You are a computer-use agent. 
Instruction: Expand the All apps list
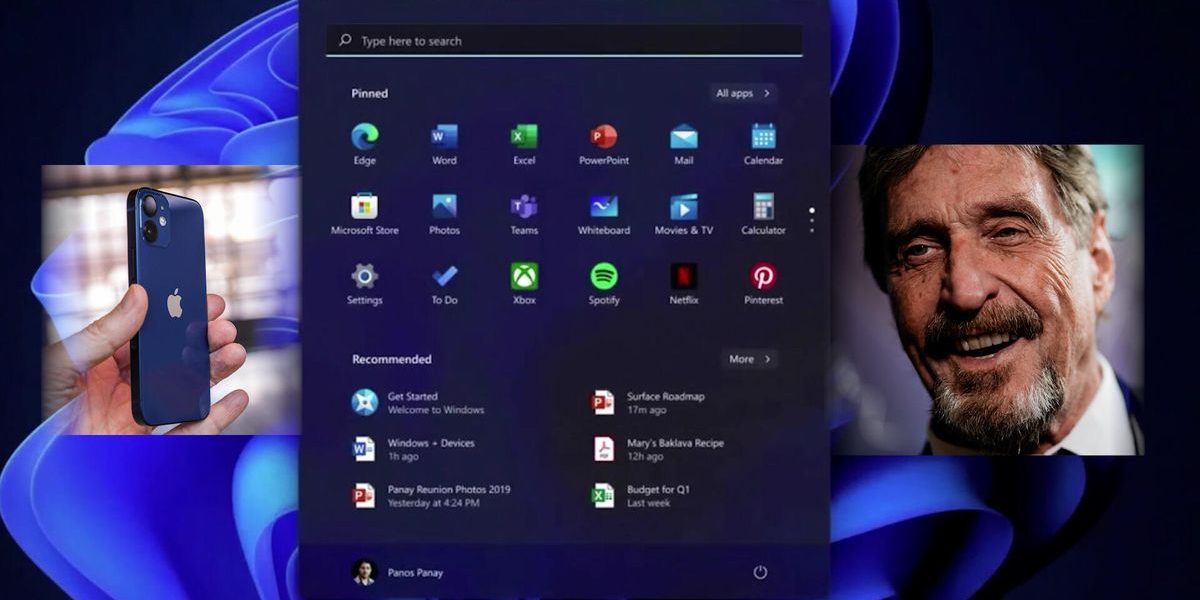pos(743,93)
